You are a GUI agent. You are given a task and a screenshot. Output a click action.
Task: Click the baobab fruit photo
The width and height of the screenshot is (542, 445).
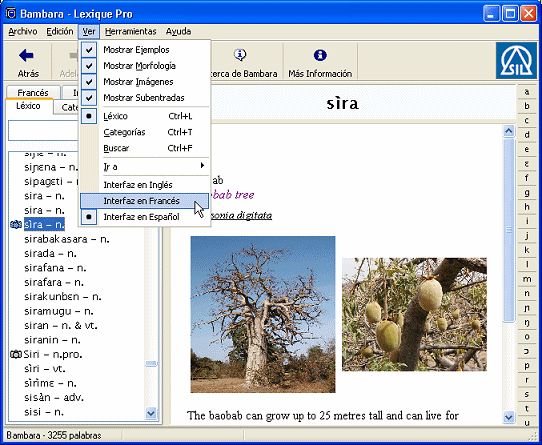coord(414,314)
